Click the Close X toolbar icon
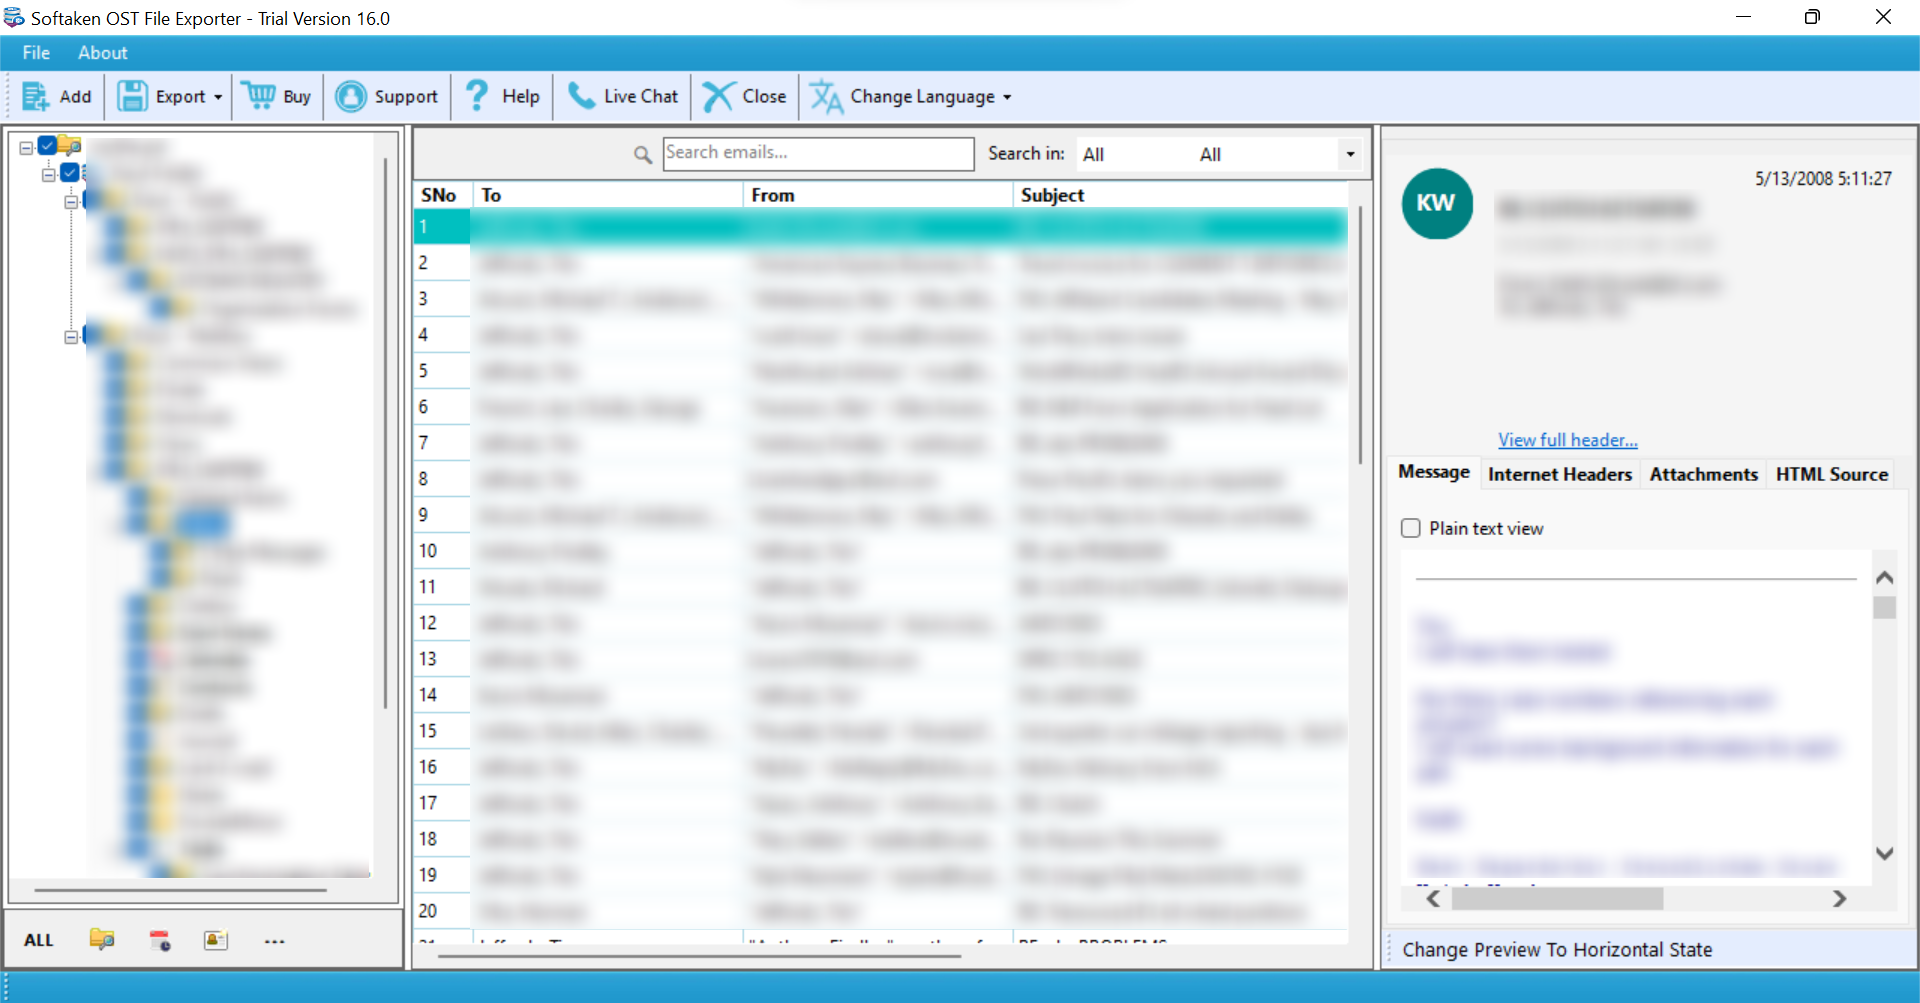This screenshot has width=1920, height=1003. click(x=718, y=97)
